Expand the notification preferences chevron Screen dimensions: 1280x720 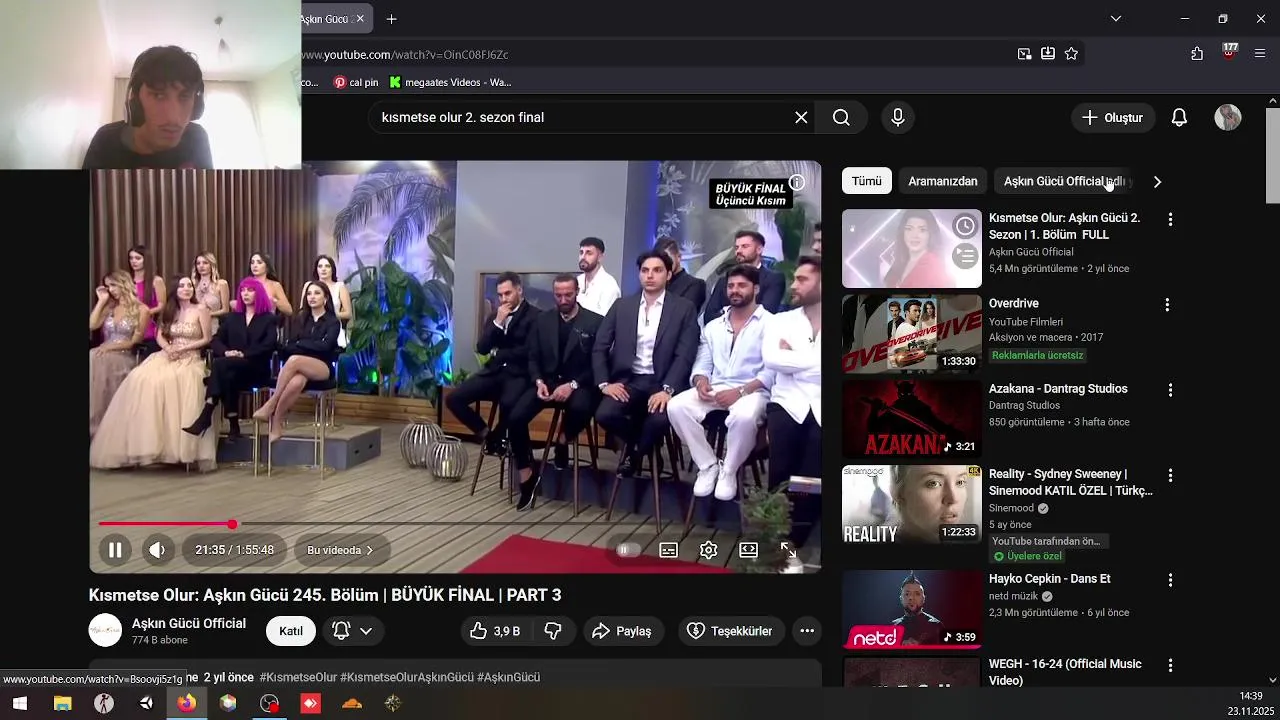click(x=366, y=631)
